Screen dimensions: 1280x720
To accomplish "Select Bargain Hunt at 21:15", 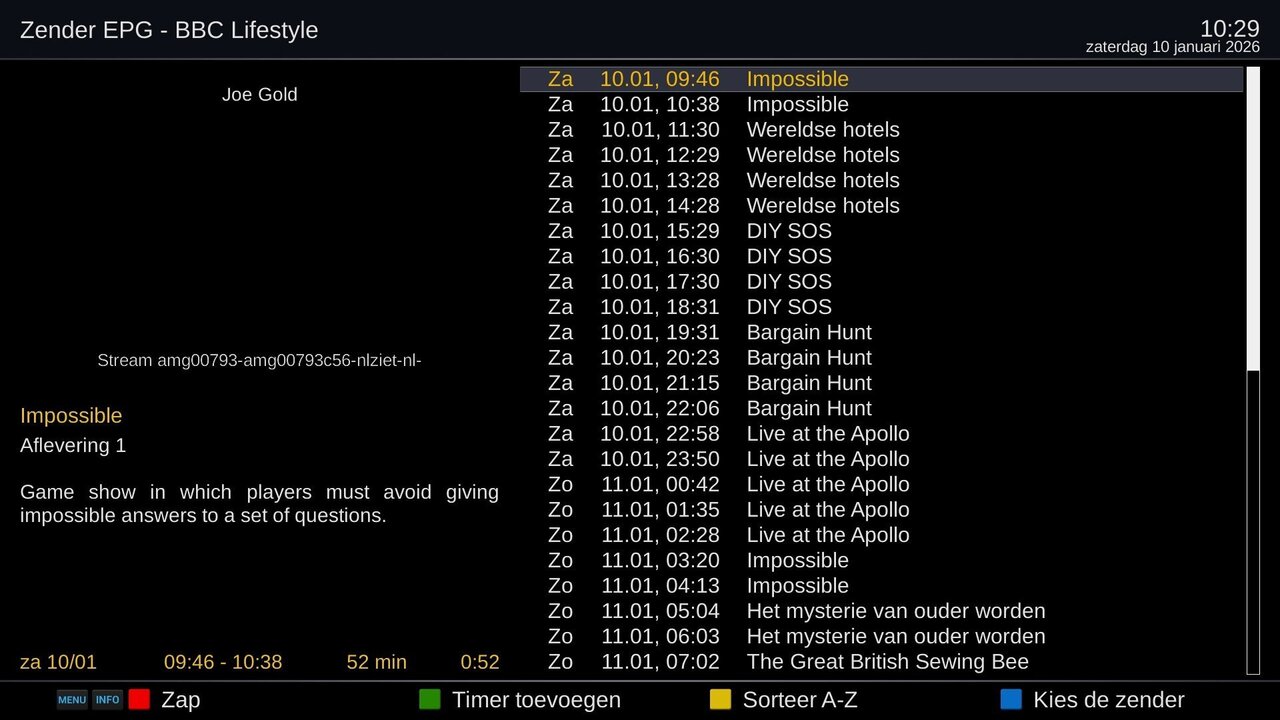I will (881, 383).
